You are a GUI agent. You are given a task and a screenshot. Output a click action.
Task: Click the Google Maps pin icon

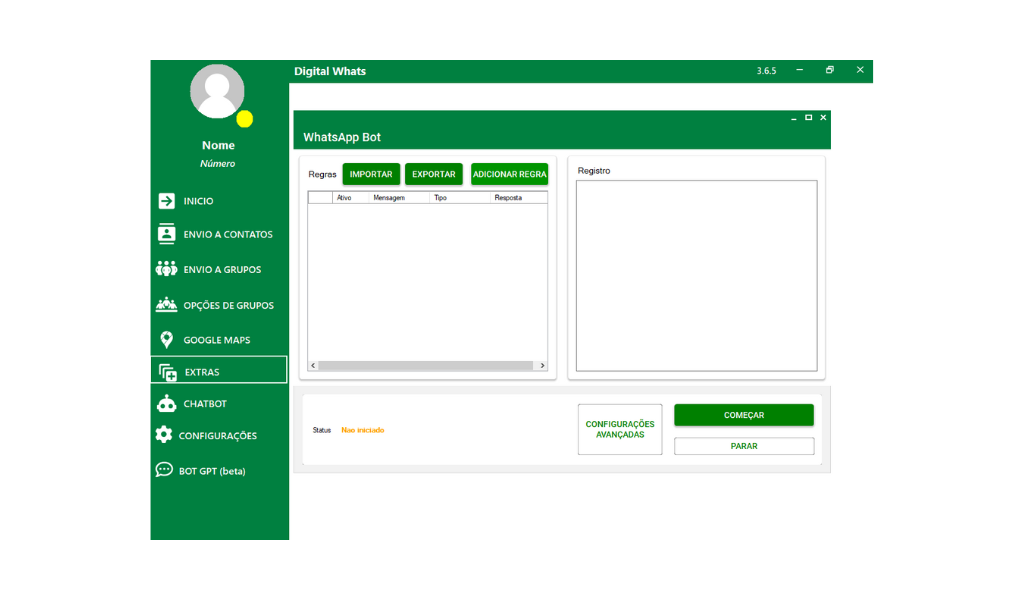pos(167,339)
